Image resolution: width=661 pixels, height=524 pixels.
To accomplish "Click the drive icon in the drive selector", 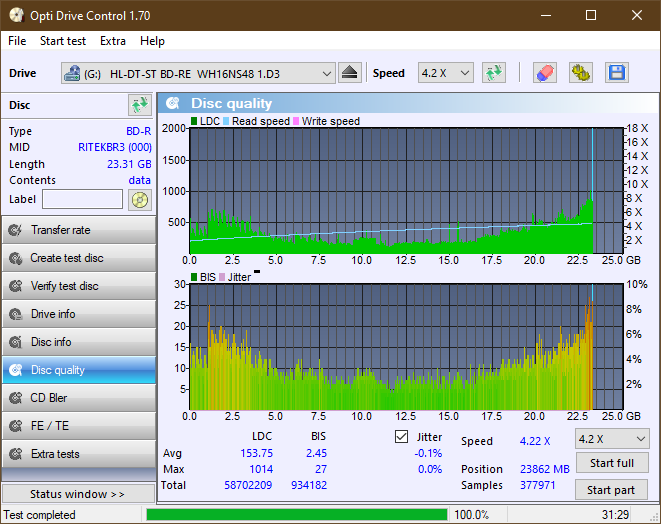I will tap(72, 73).
